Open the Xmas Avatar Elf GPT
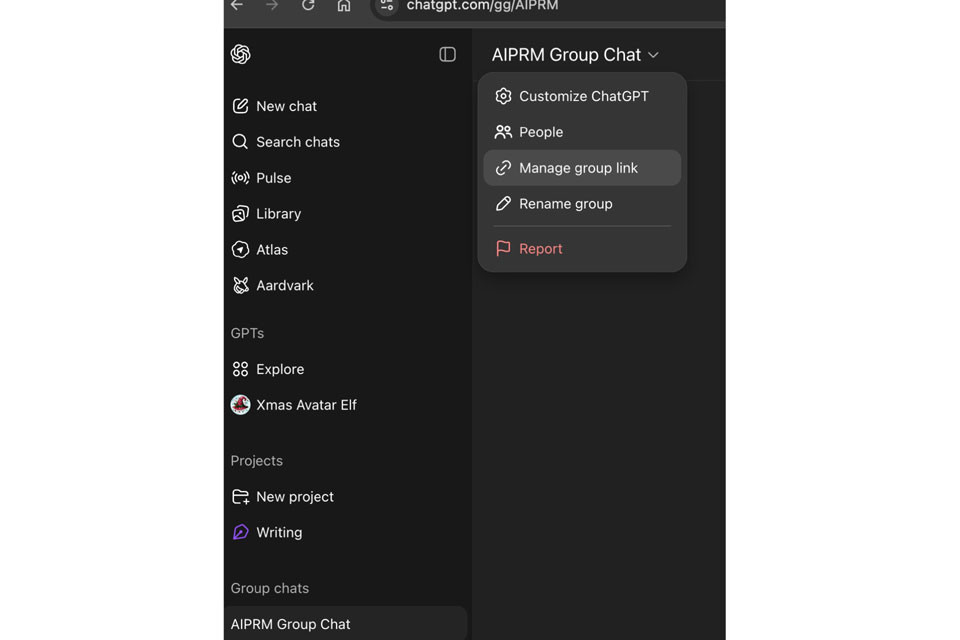 click(305, 405)
